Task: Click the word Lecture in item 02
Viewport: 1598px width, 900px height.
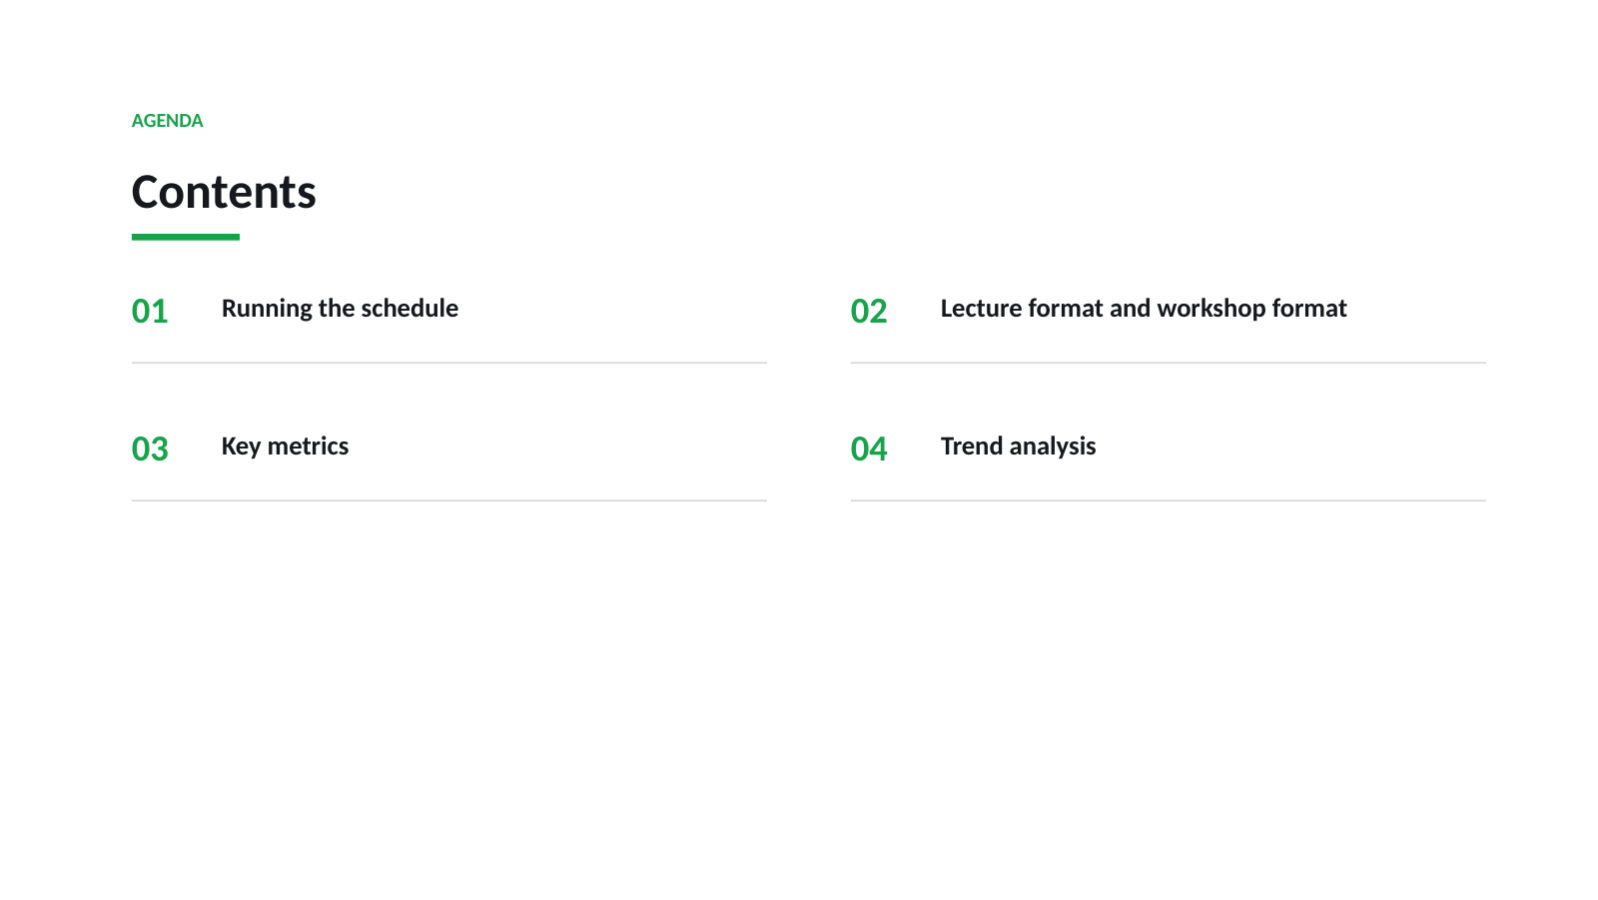Action: (980, 308)
